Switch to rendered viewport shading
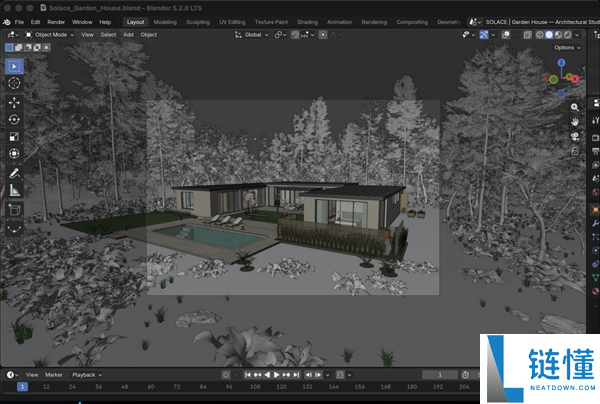The height and width of the screenshot is (404, 600). [567, 35]
